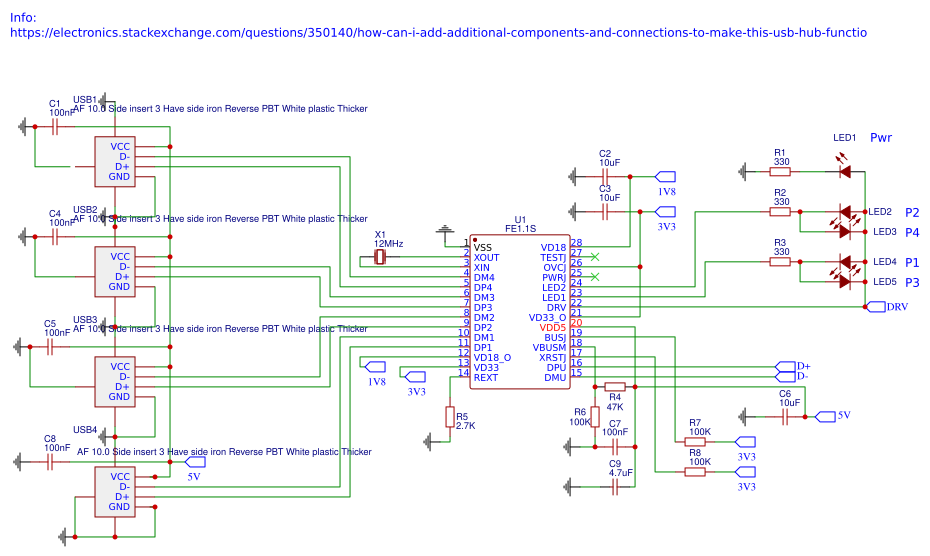930x556 pixels.
Task: Click the D+ net port flag
Action: click(785, 367)
